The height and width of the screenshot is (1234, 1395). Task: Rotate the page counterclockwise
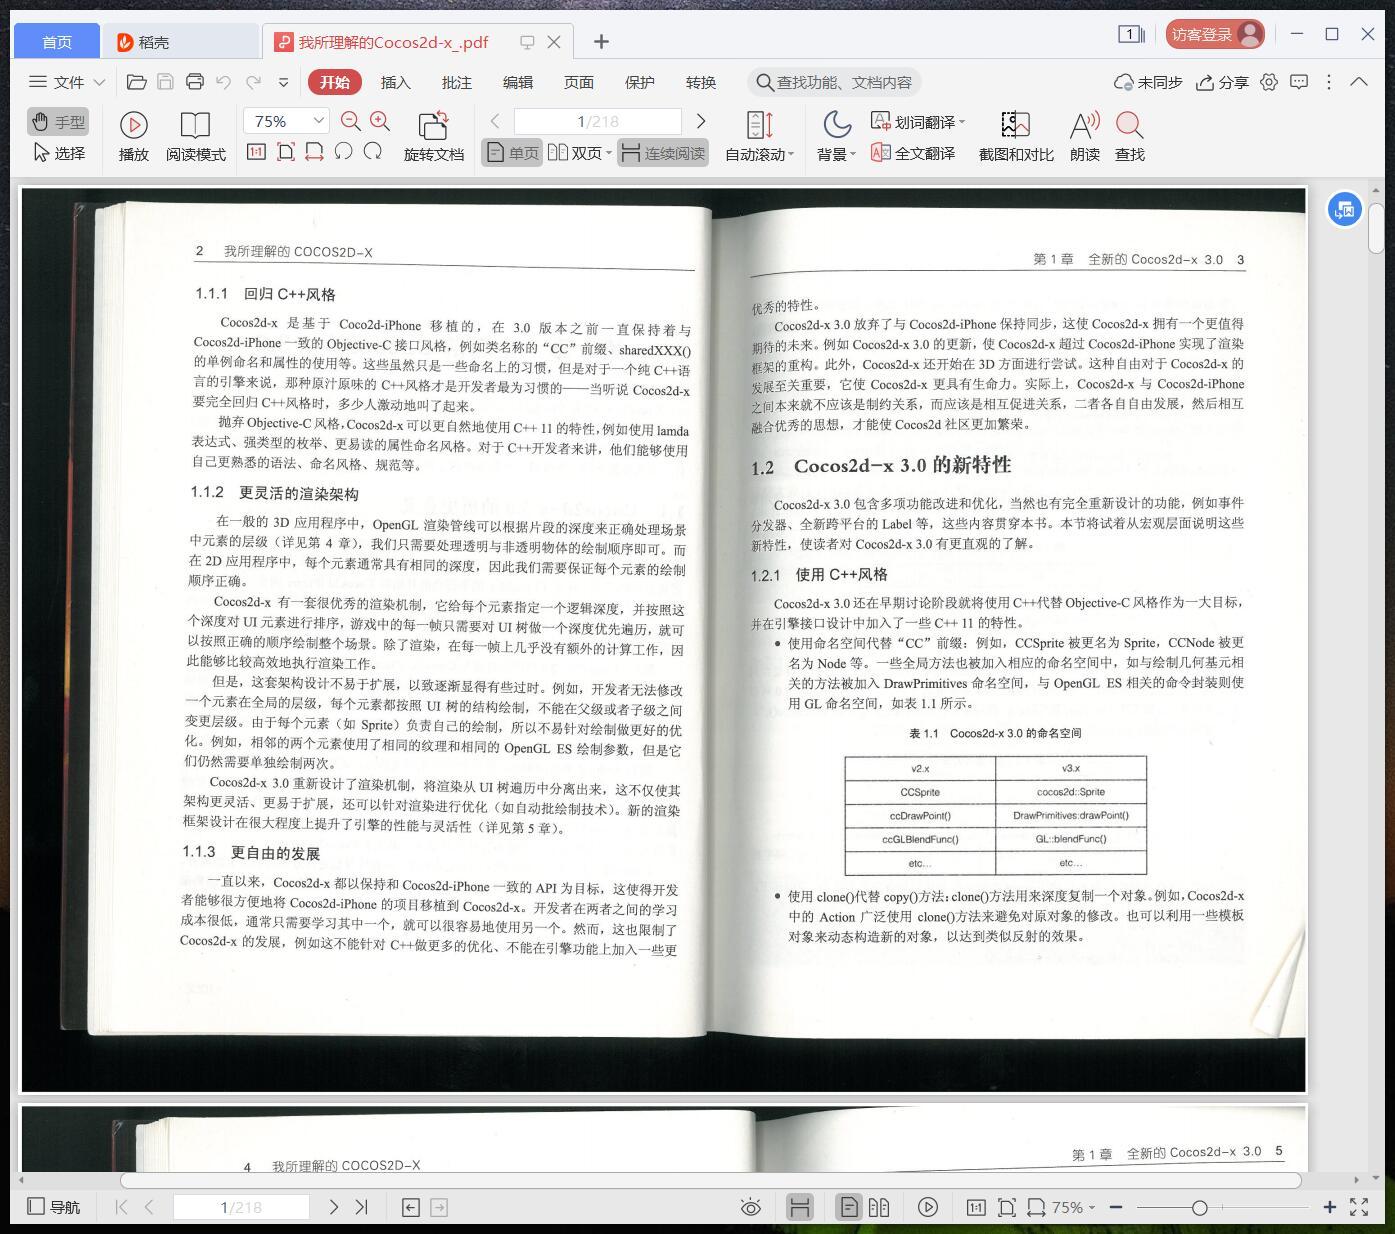click(343, 152)
